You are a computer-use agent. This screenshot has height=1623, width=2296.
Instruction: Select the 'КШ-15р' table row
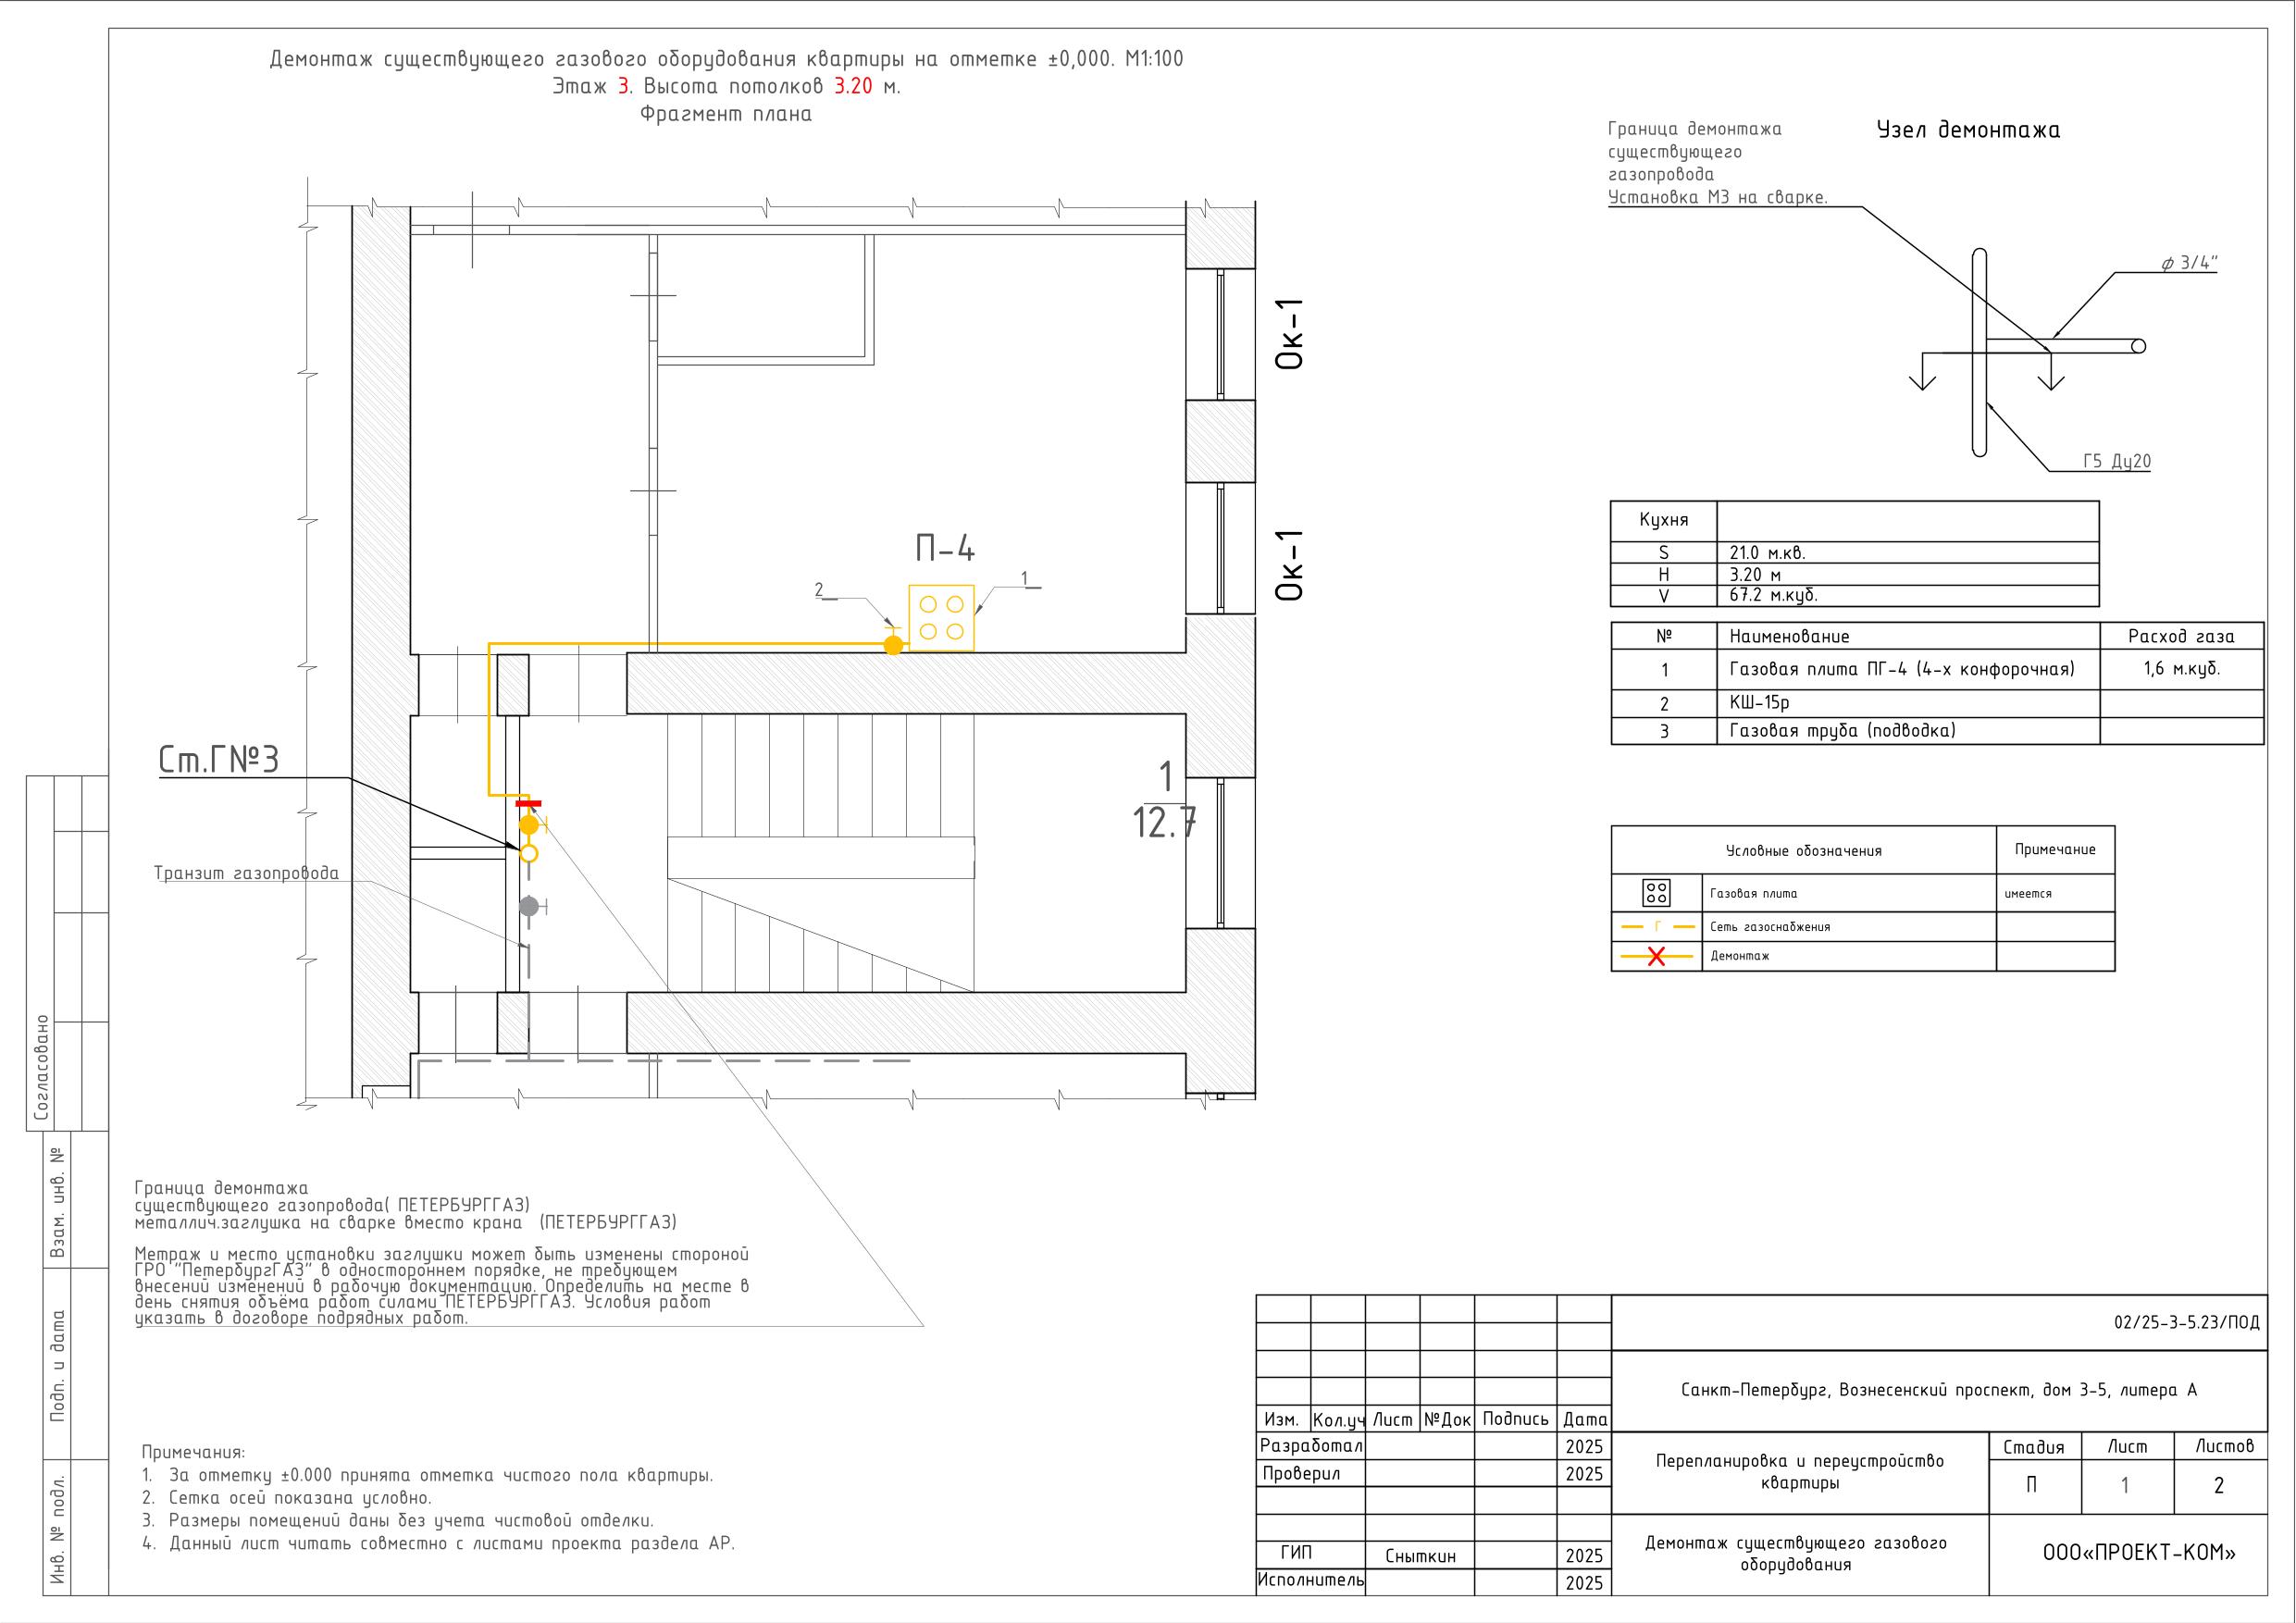tap(1938, 702)
